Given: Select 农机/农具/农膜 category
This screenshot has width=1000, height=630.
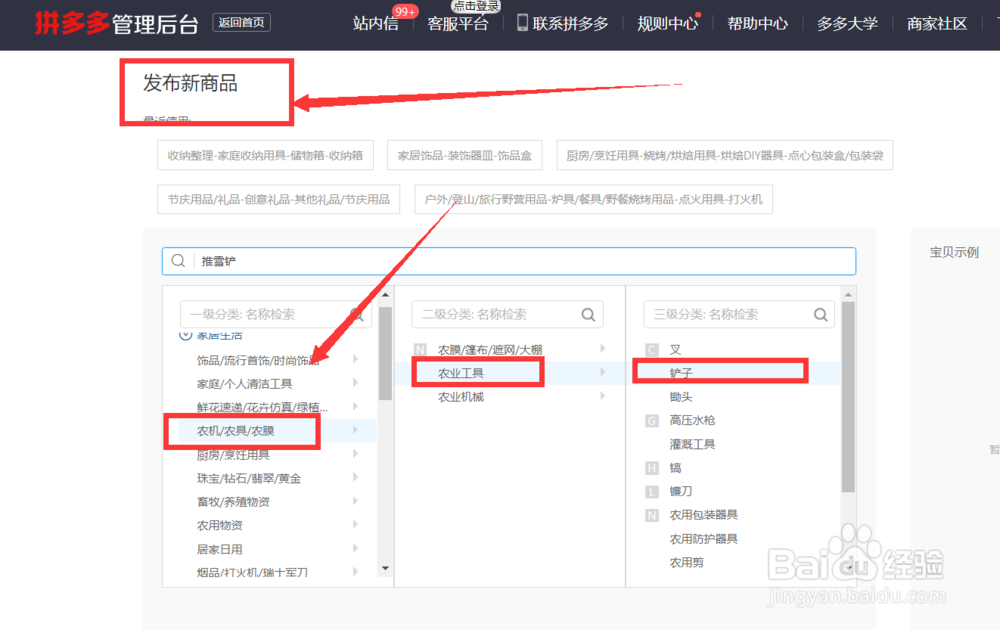Looking at the screenshot, I should (x=235, y=431).
